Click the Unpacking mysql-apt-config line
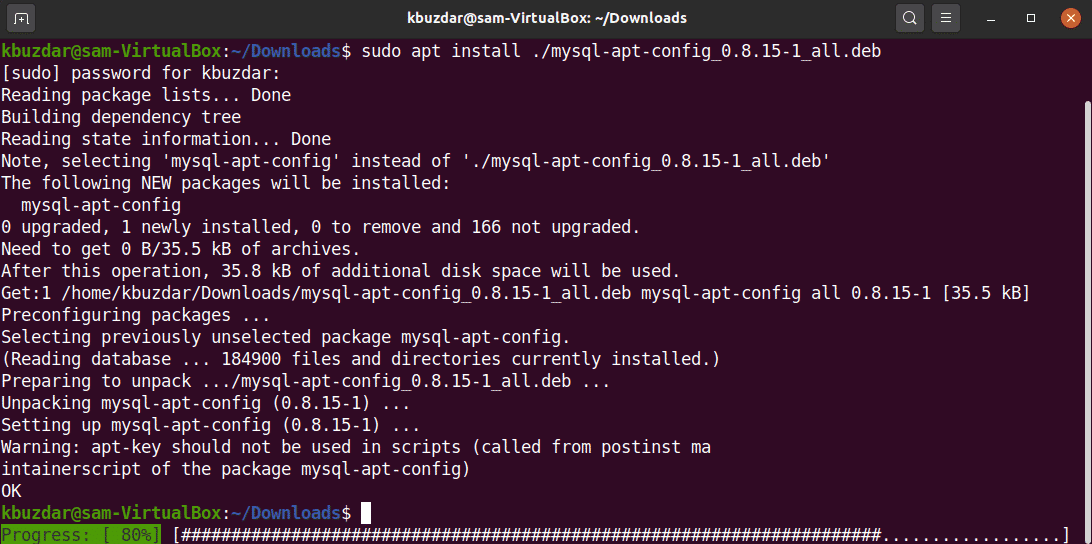 click(205, 403)
